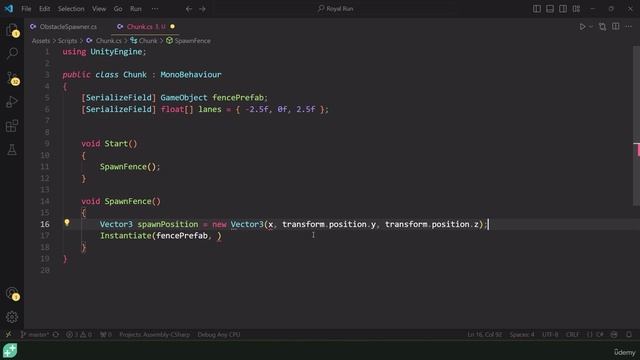Click the Spaces: 4 indentation setting
Image resolution: width=640 pixels, height=360 pixels.
coord(522,334)
